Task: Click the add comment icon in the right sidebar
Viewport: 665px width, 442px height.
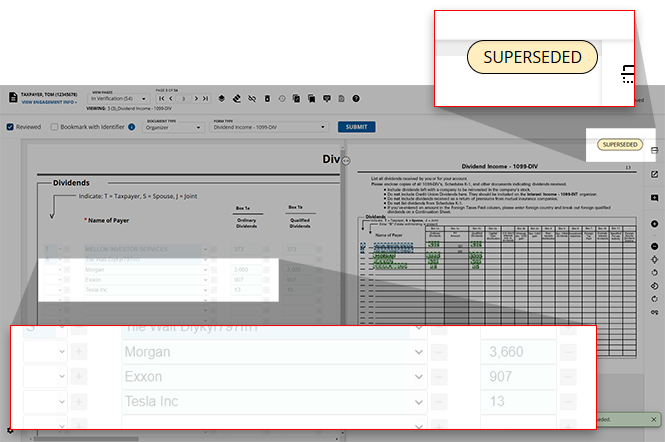Action: pos(654,198)
